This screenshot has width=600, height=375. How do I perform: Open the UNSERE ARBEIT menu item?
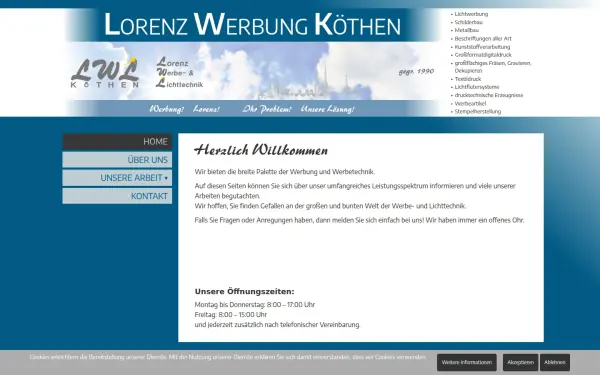[117, 178]
